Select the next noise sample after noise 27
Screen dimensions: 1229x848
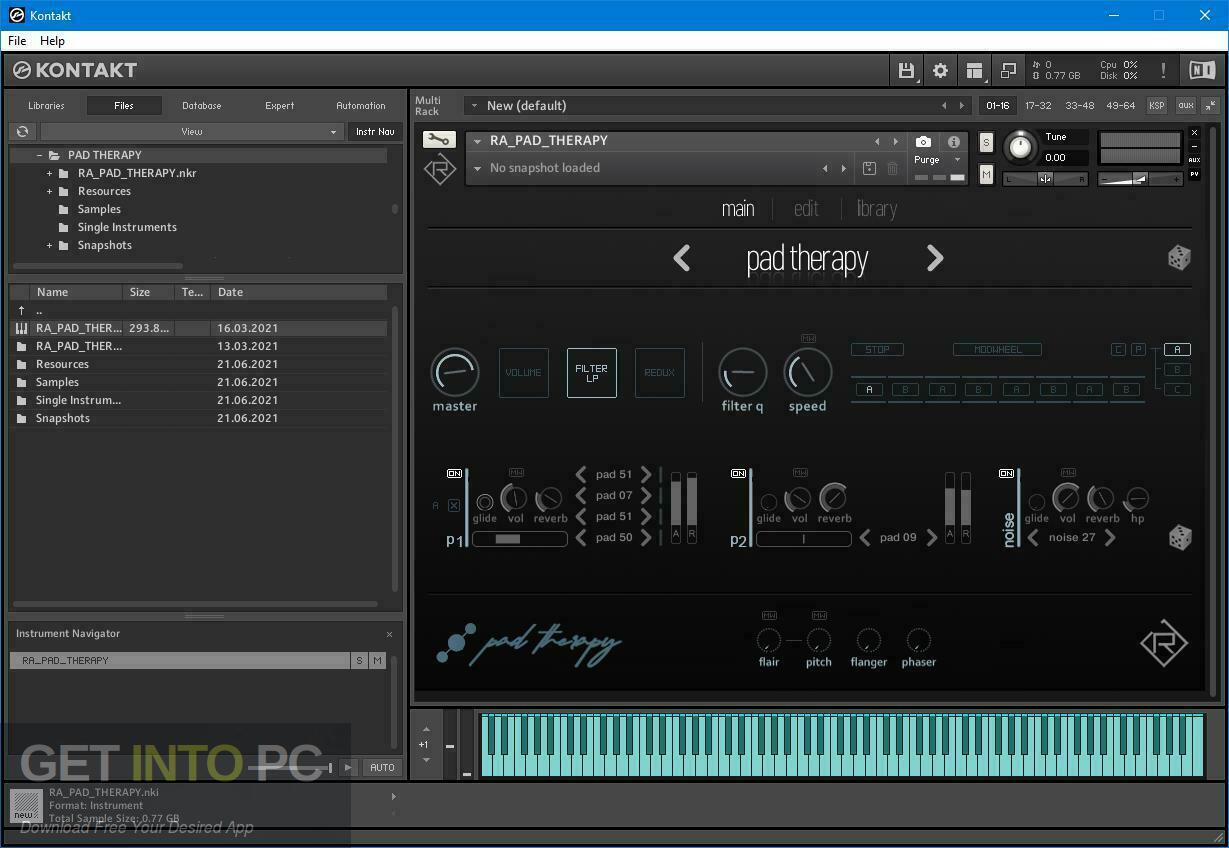[1109, 537]
